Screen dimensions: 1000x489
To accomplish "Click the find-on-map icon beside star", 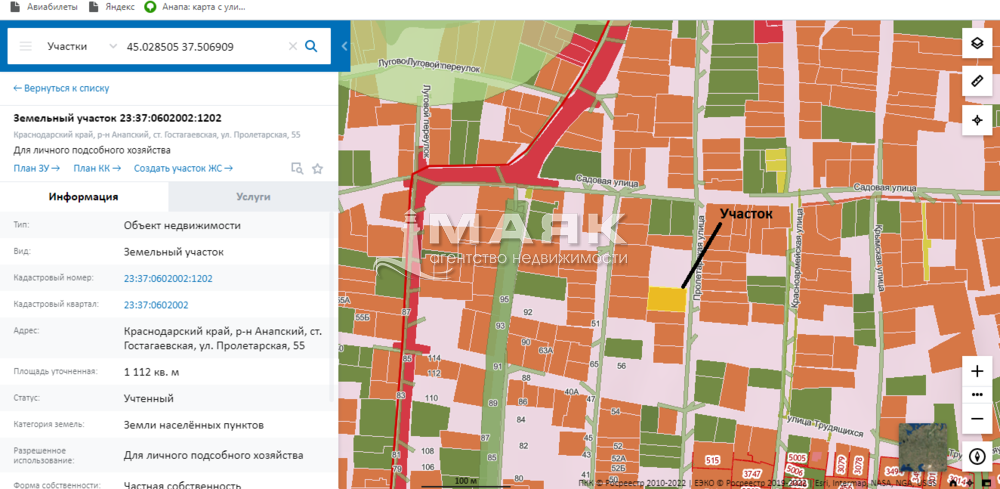I will pos(296,169).
